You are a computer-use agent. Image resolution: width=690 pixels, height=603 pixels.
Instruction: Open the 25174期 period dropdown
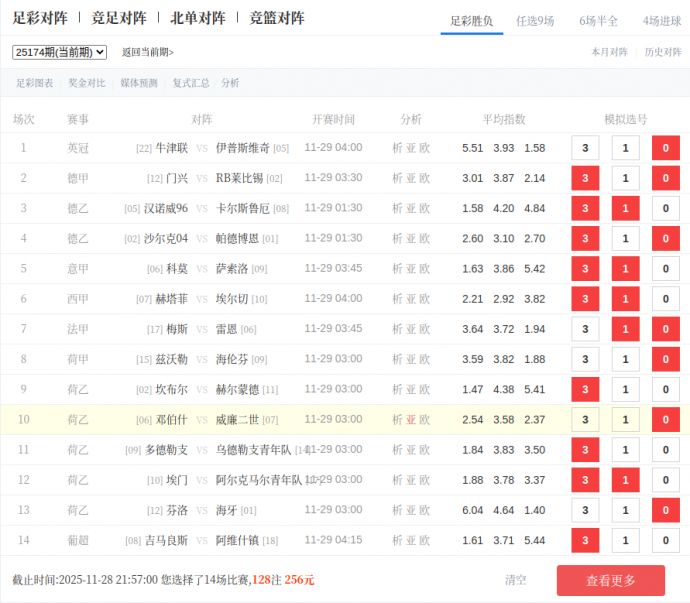60,52
